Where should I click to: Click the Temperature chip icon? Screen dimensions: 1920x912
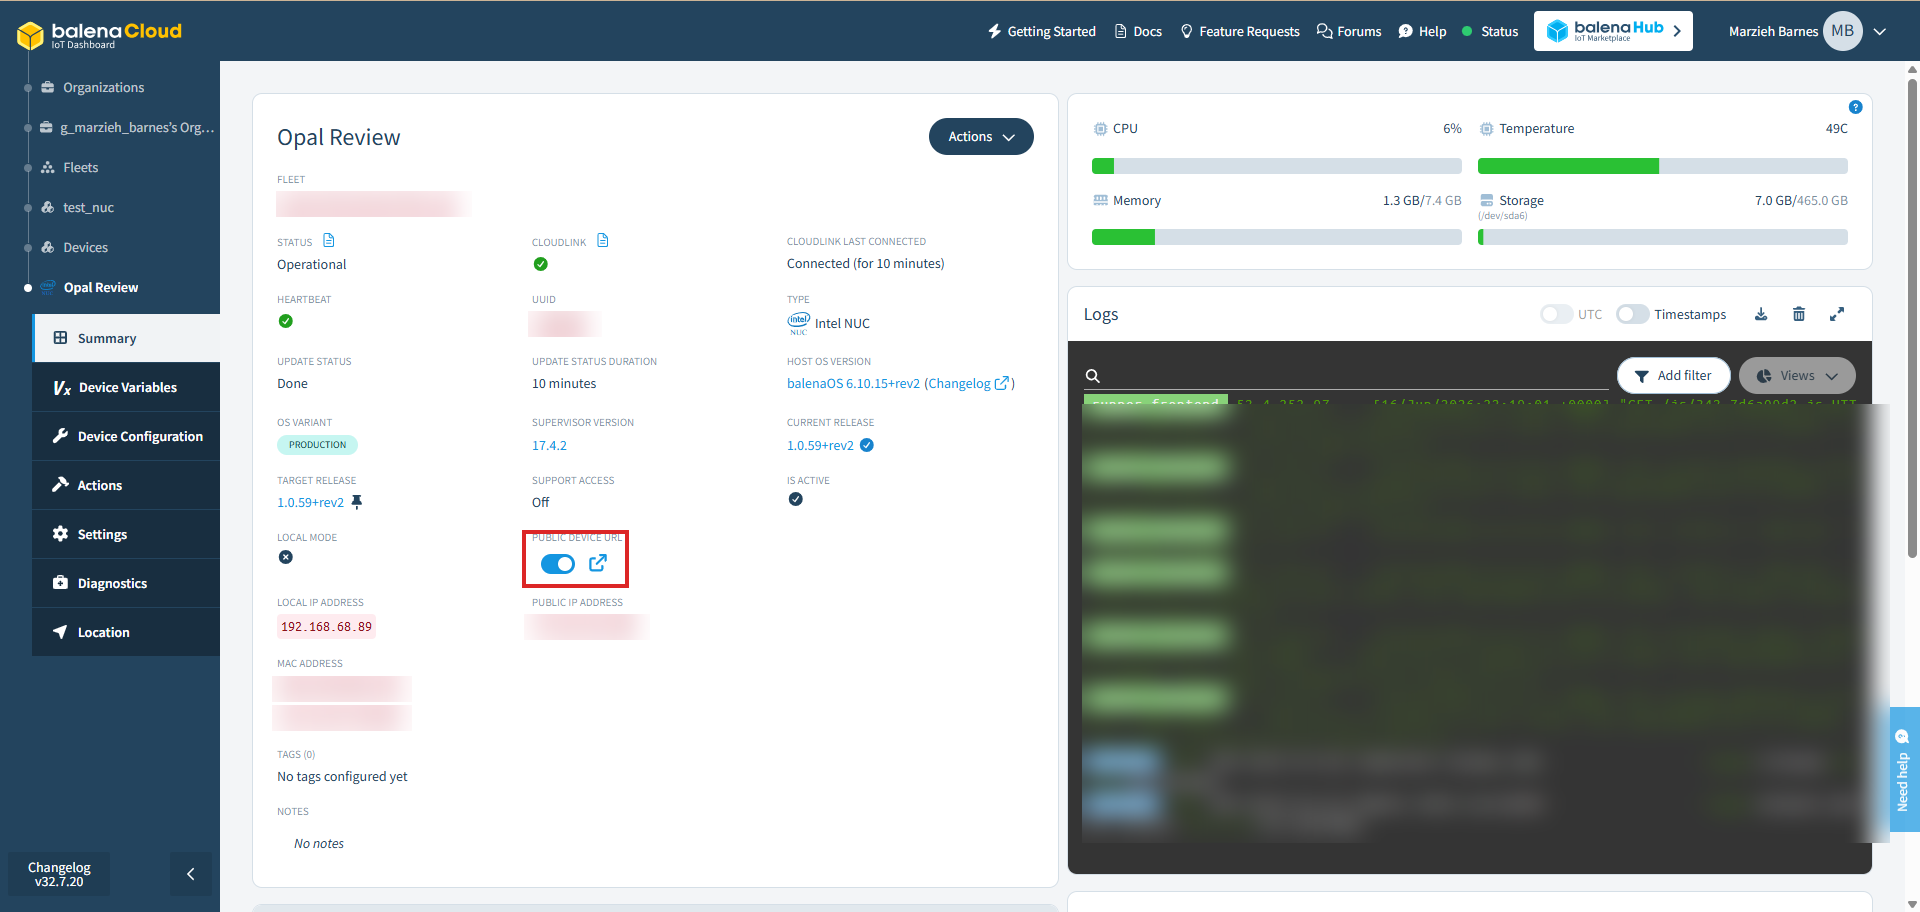click(1486, 129)
